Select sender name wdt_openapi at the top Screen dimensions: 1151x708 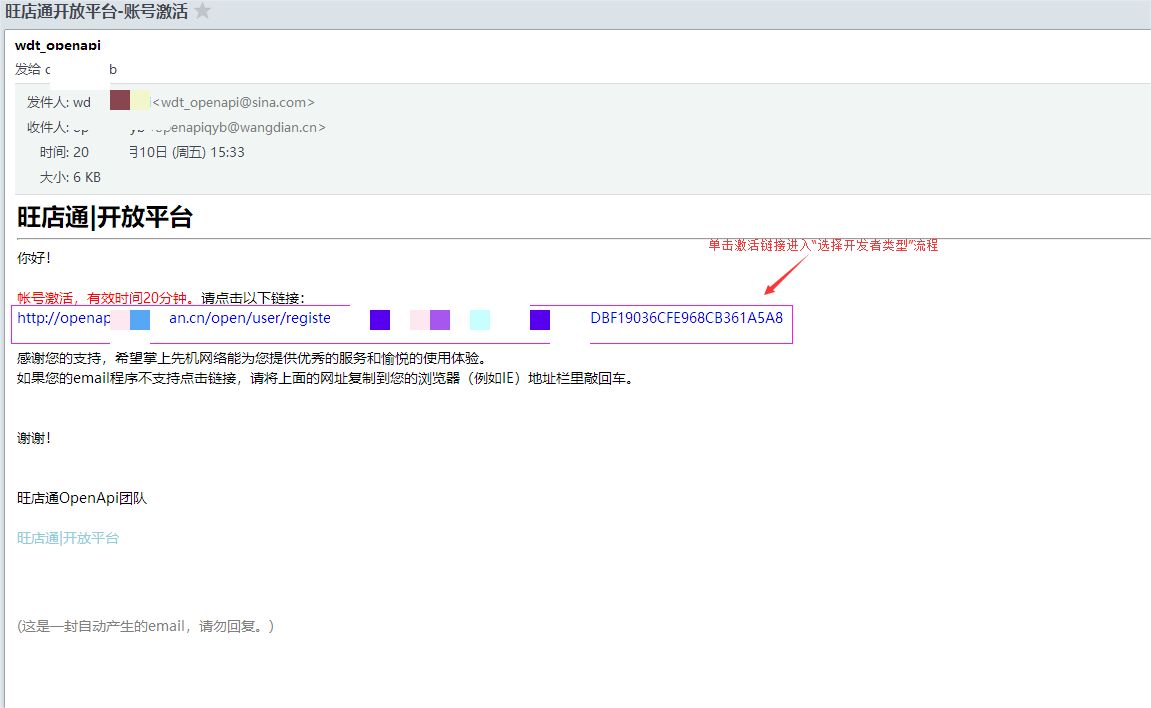click(x=58, y=45)
